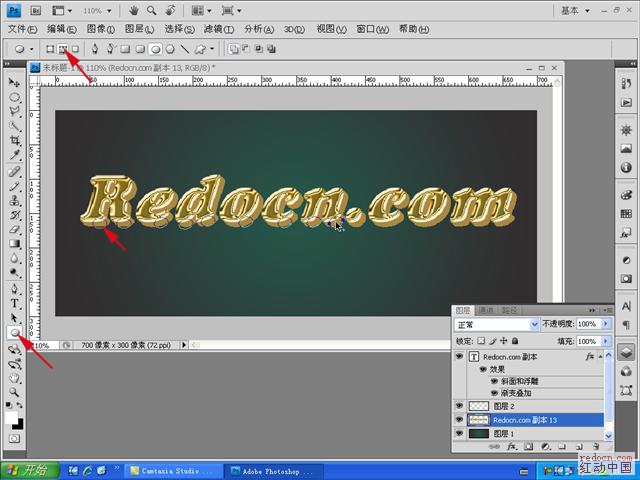
Task: Select the Crop tool in toolbox
Action: tap(15, 141)
